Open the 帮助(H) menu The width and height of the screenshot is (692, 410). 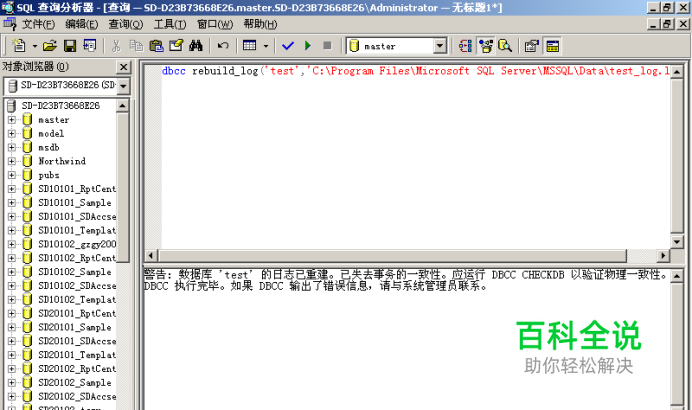point(260,24)
